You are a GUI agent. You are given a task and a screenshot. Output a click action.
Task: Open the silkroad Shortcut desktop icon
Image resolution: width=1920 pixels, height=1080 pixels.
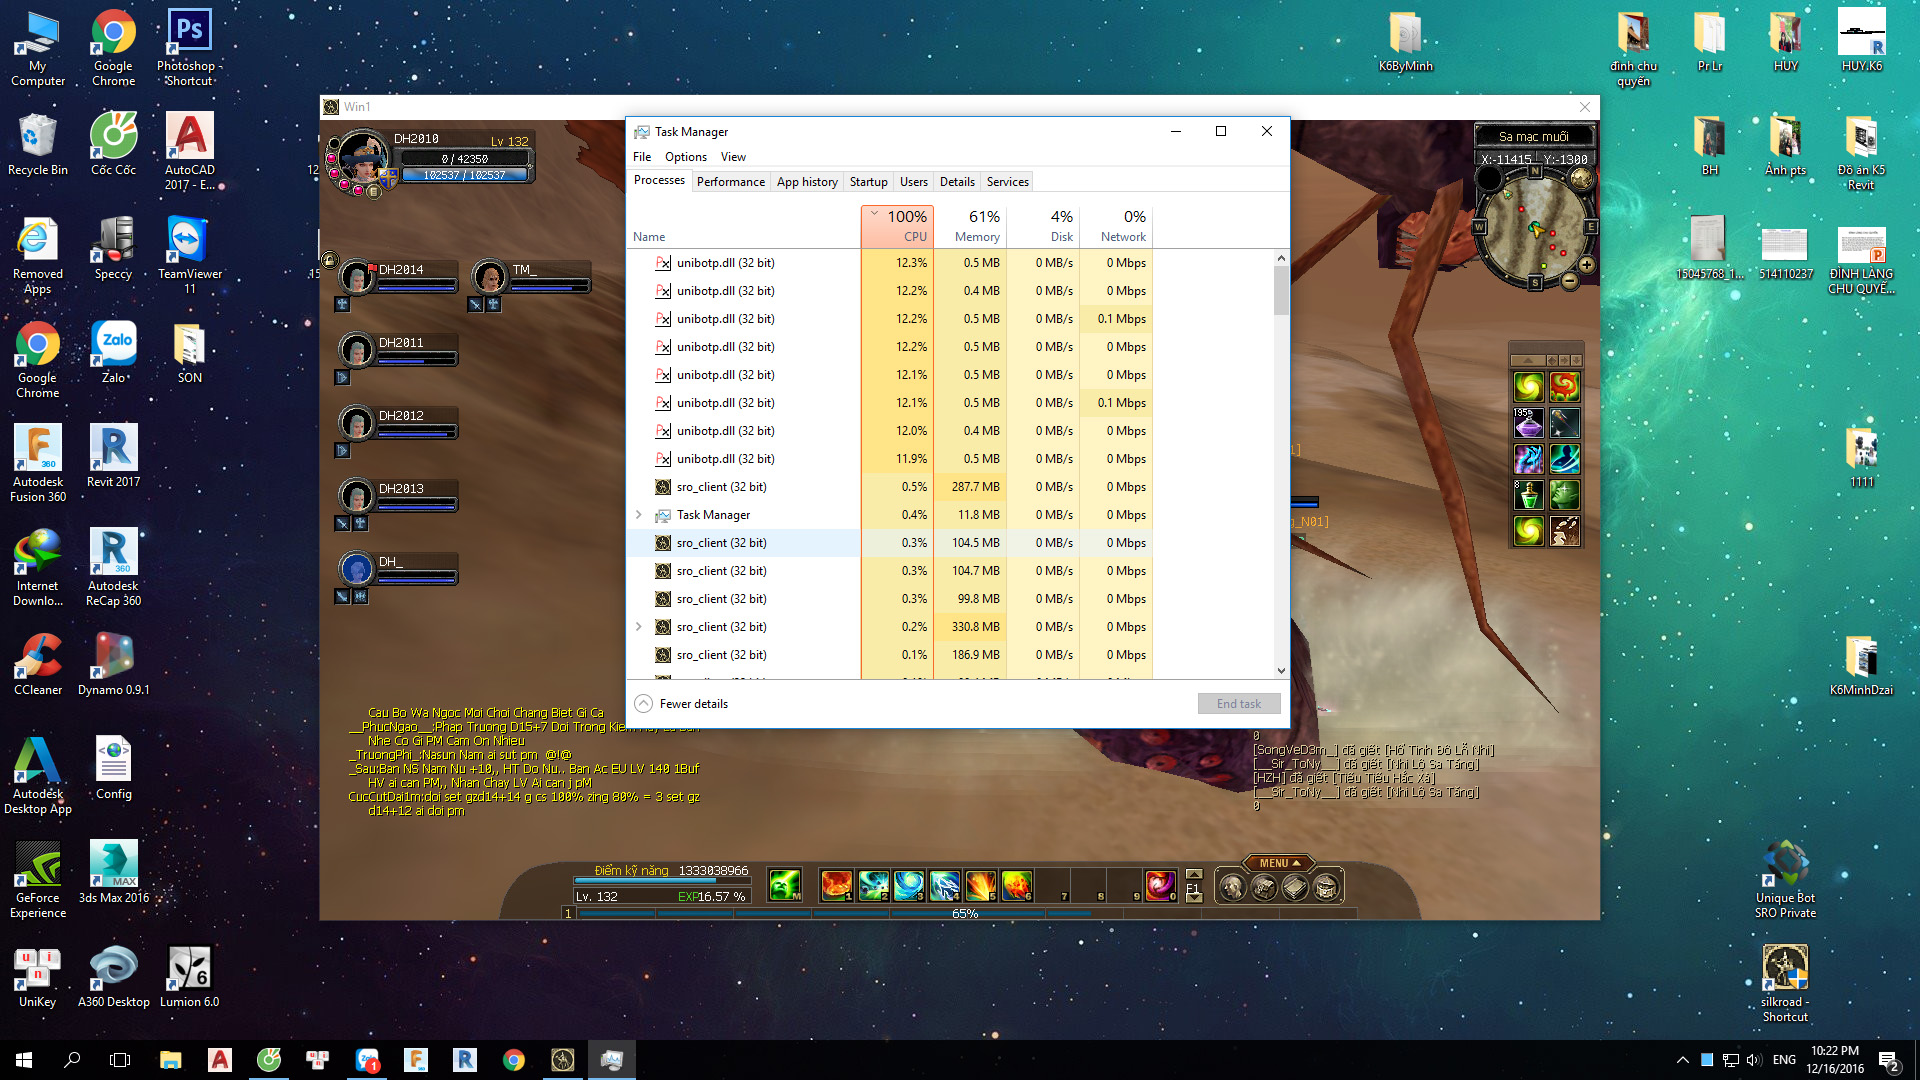1785,984
